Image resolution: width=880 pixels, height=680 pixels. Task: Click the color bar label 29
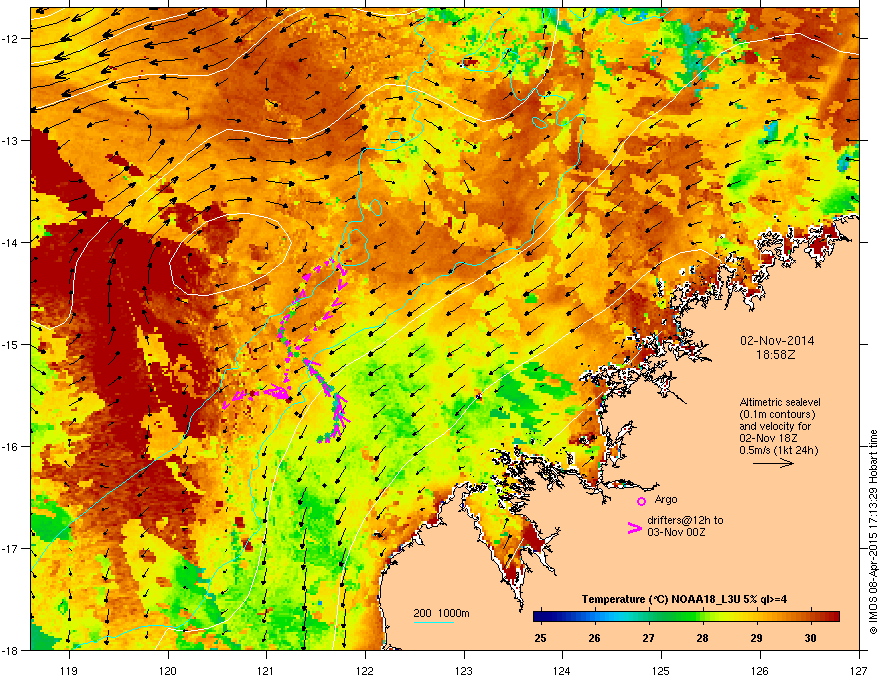[757, 638]
